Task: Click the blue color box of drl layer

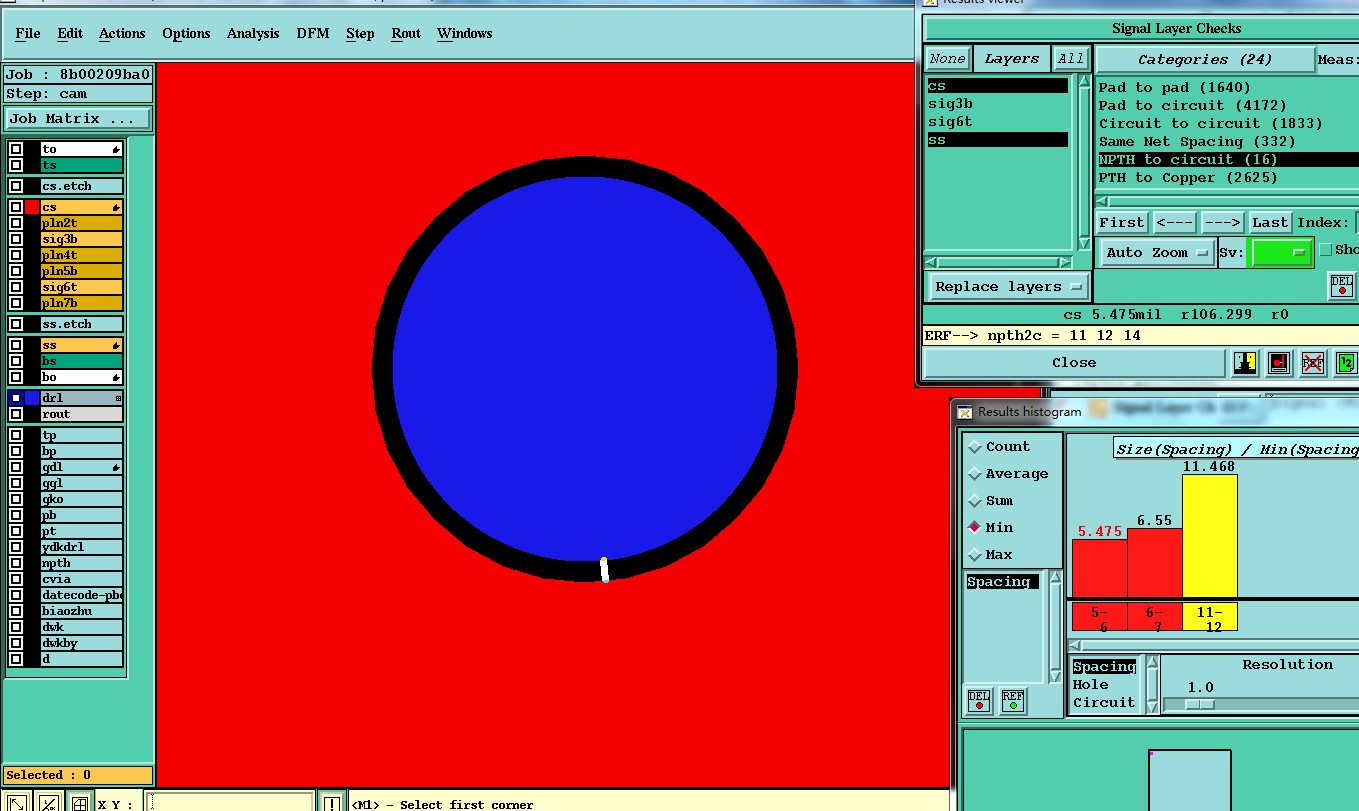Action: (32, 398)
